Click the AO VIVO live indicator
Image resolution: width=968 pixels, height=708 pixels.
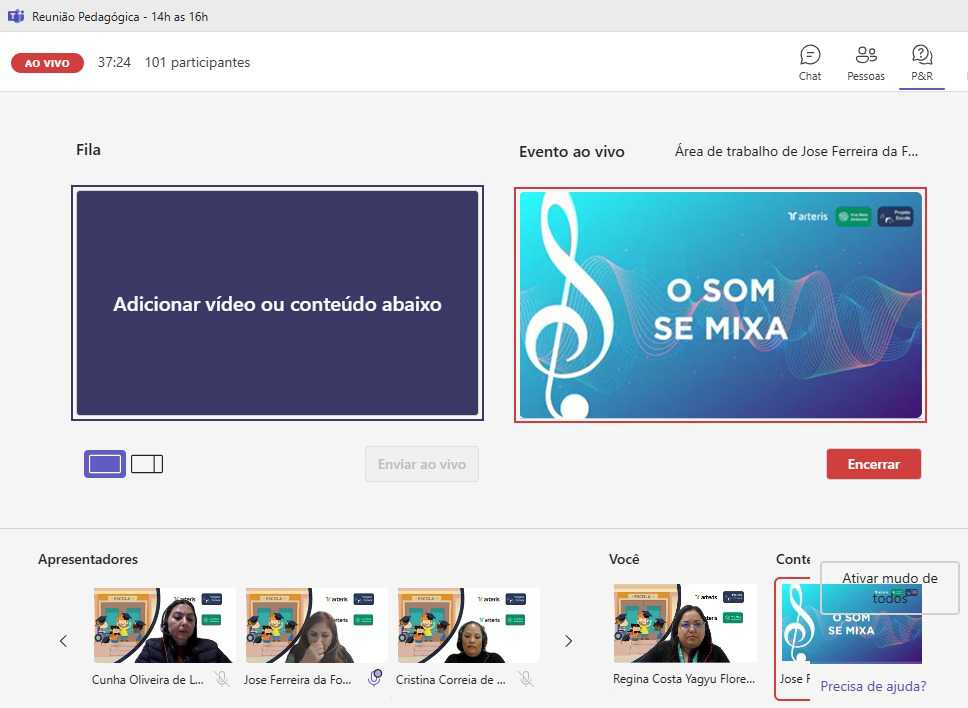pos(47,63)
